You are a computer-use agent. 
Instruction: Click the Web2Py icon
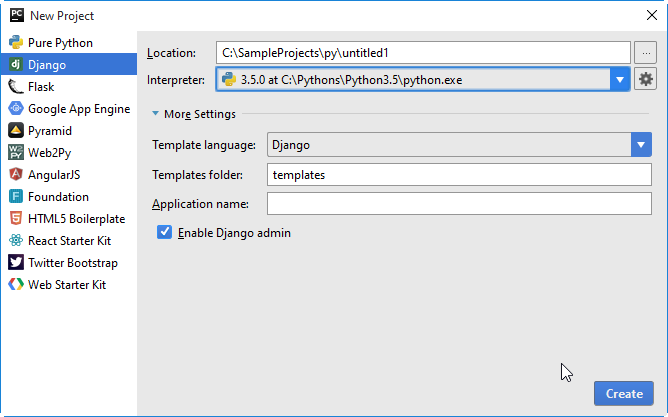pyautogui.click(x=16, y=153)
